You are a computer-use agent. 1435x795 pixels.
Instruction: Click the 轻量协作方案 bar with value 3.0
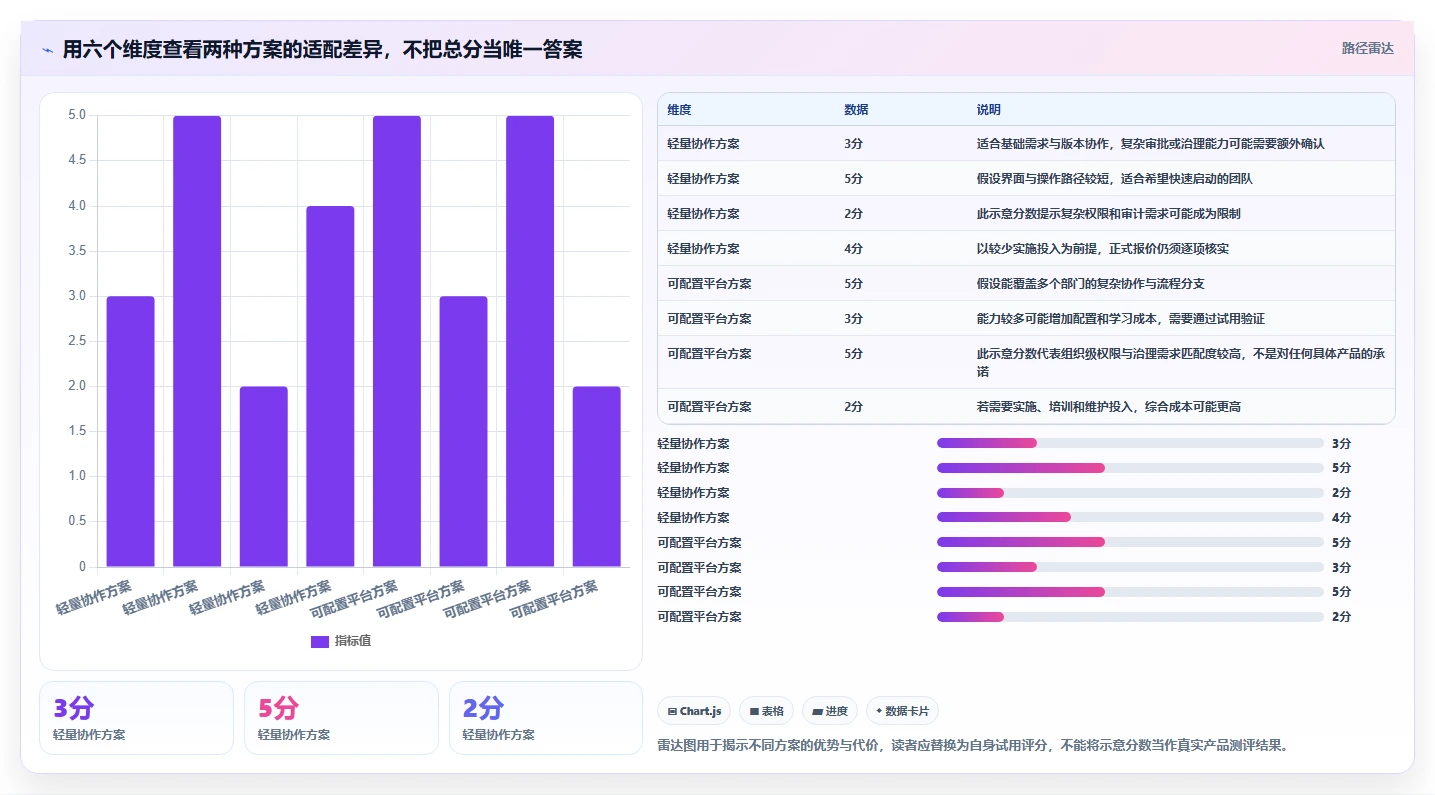point(131,431)
